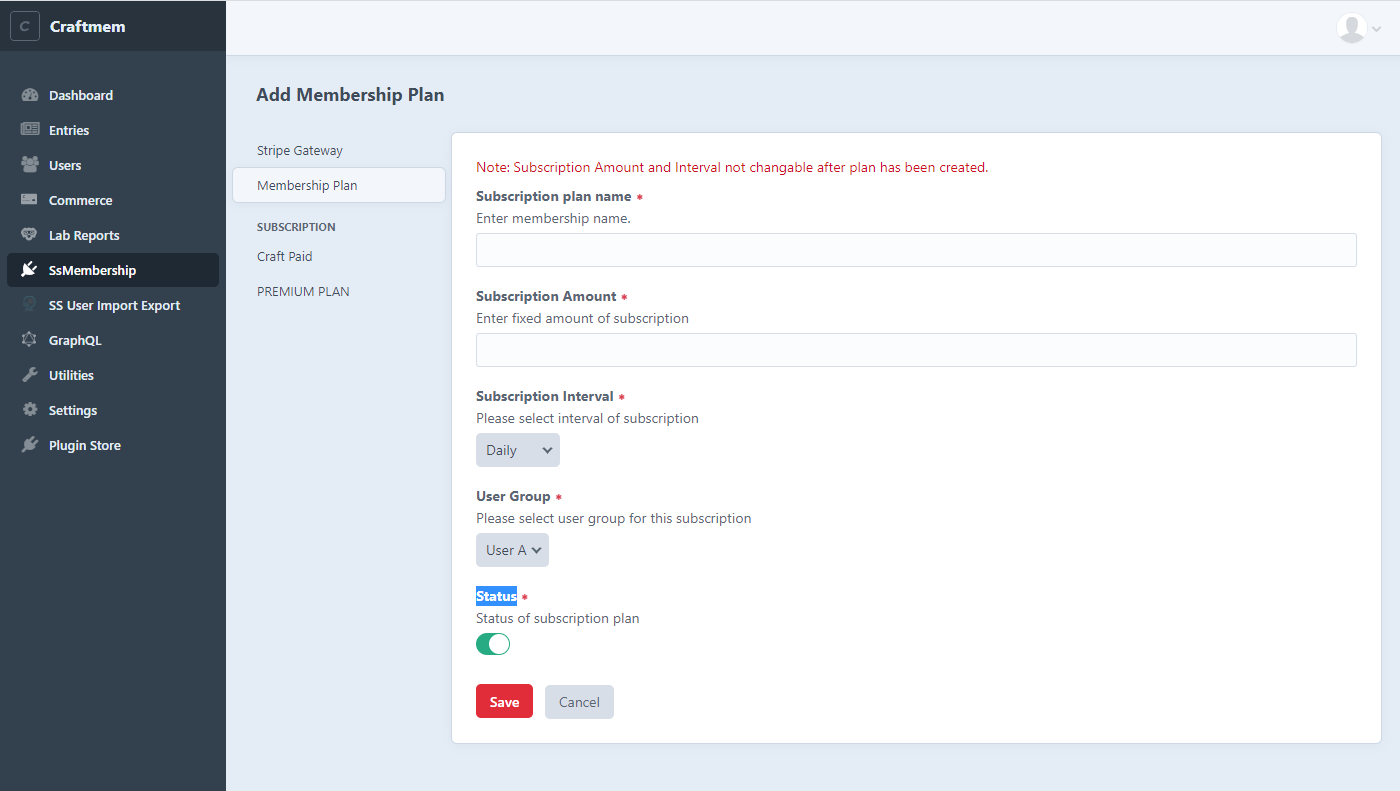
Task: Click the Plugin Store plug icon
Action: click(30, 445)
